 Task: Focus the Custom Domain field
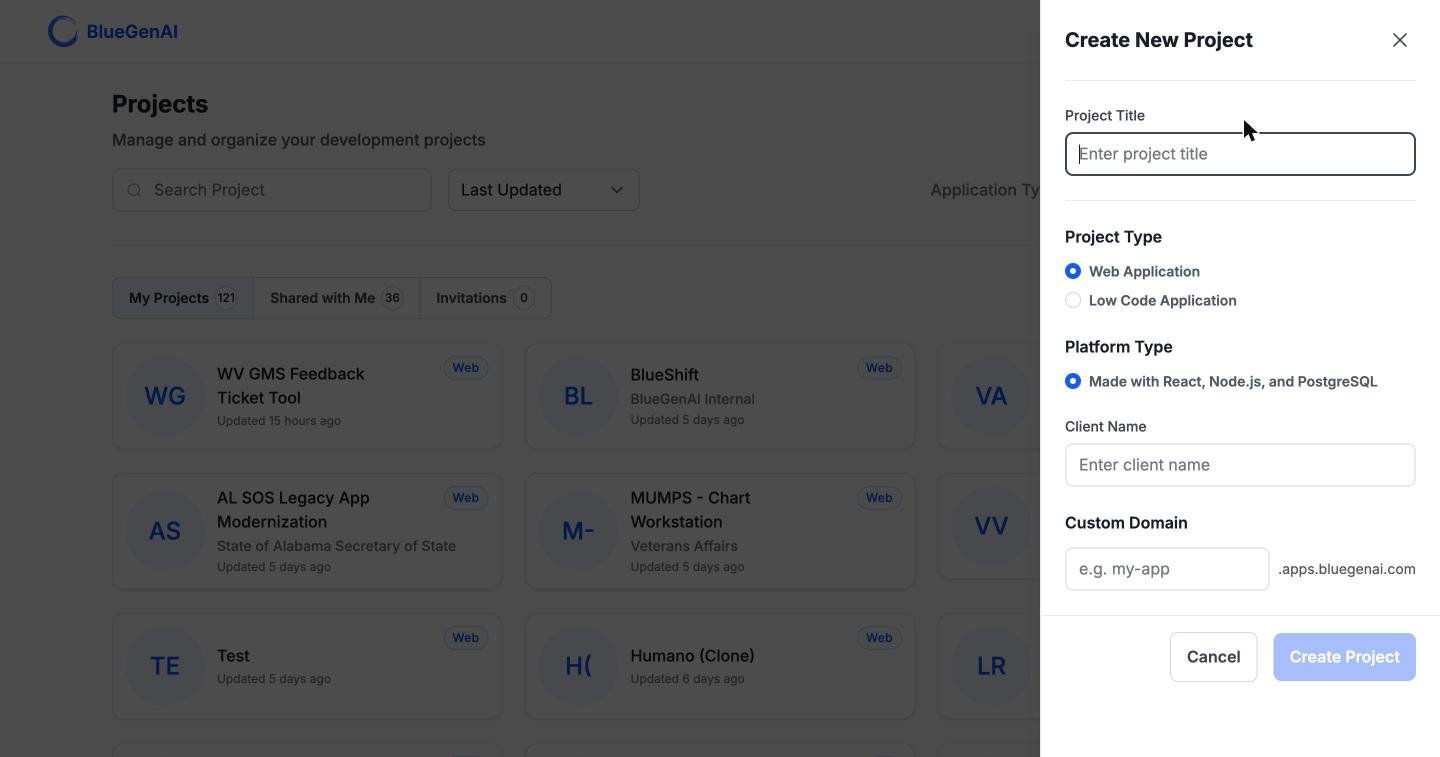1167,569
